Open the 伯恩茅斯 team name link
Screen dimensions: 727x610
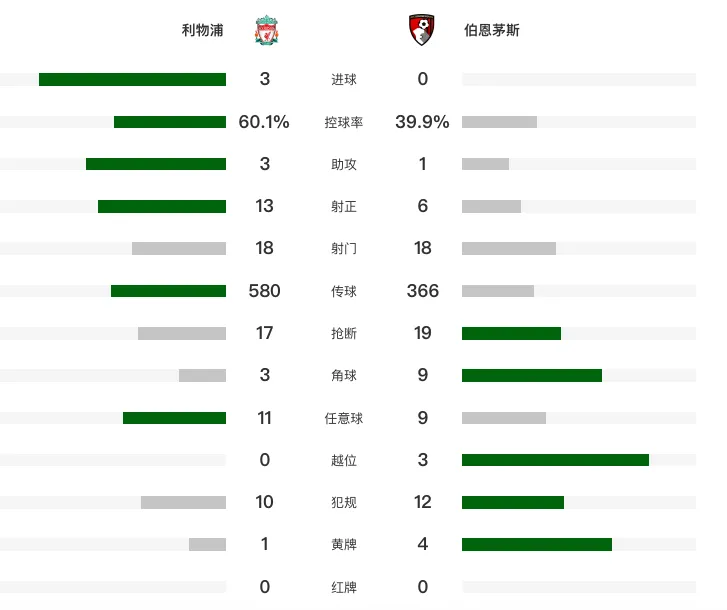tap(491, 30)
